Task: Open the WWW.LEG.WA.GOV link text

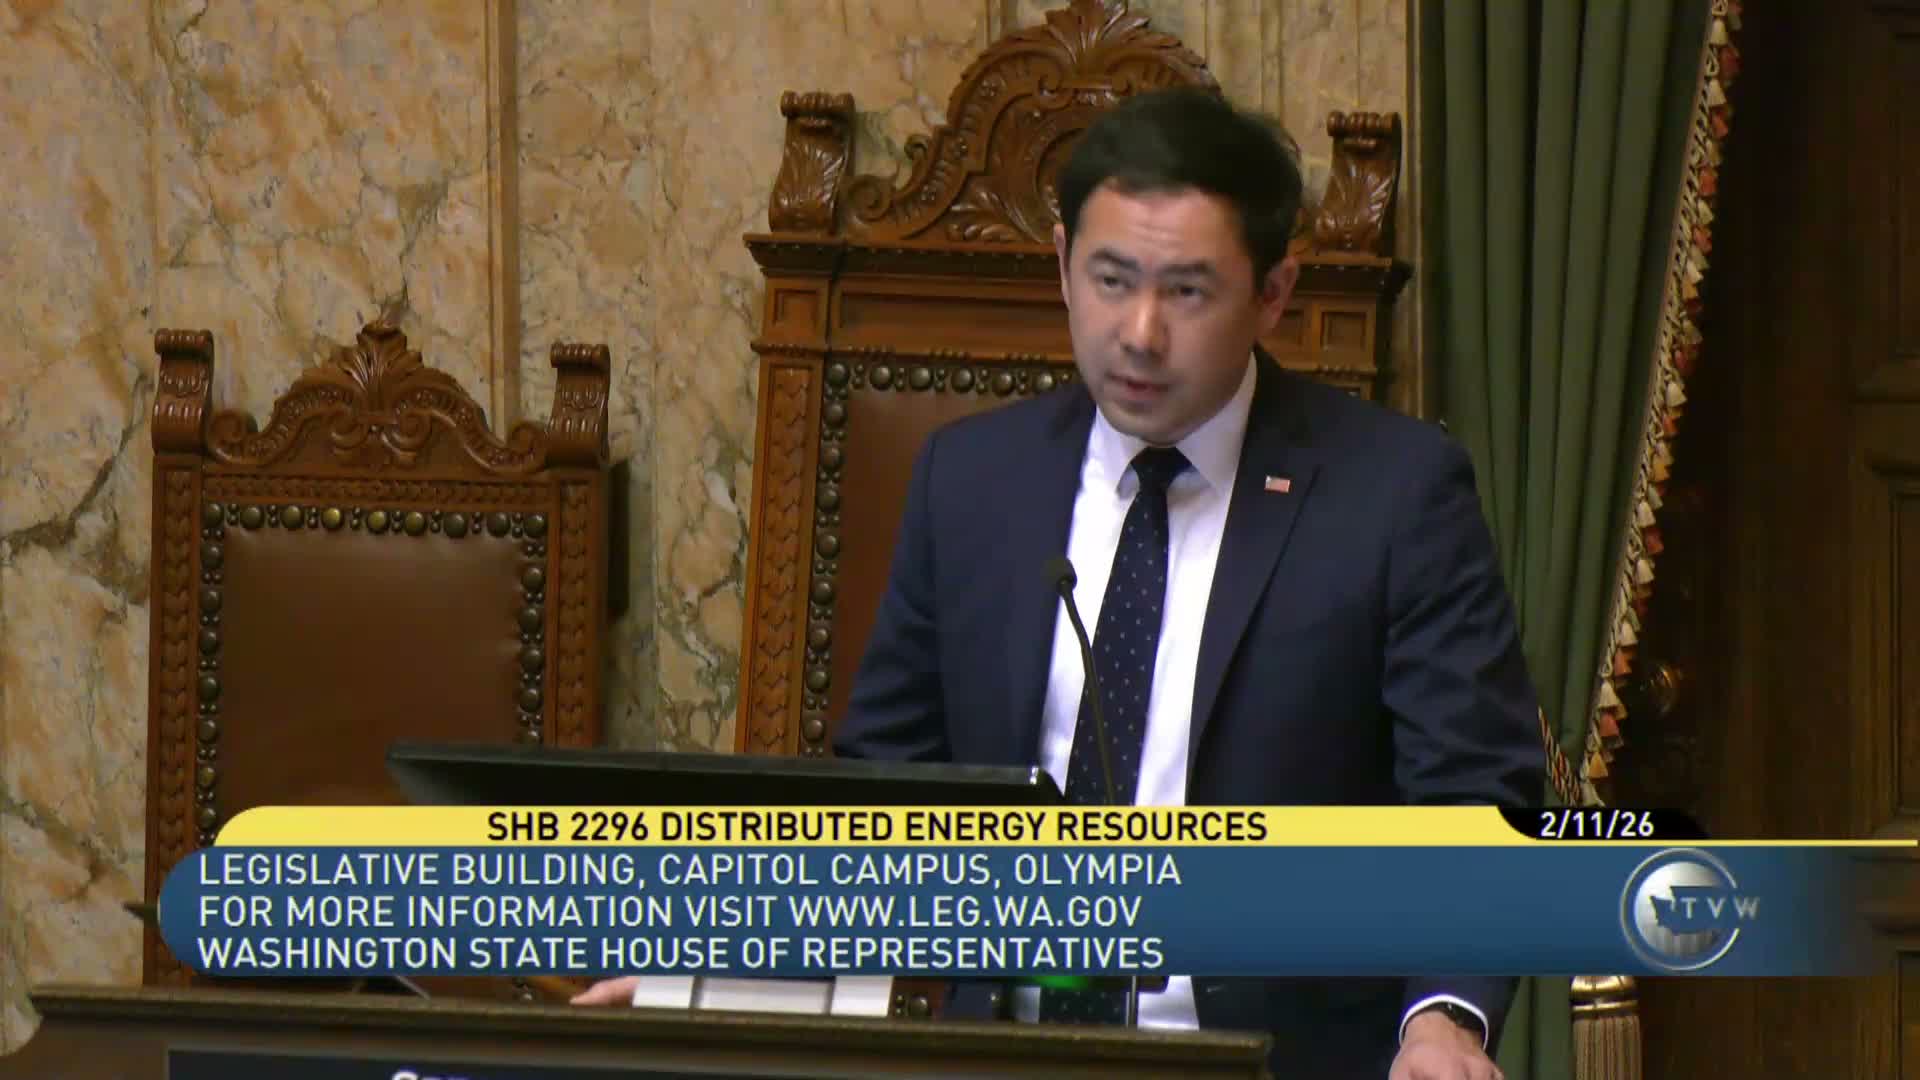Action: tap(963, 911)
